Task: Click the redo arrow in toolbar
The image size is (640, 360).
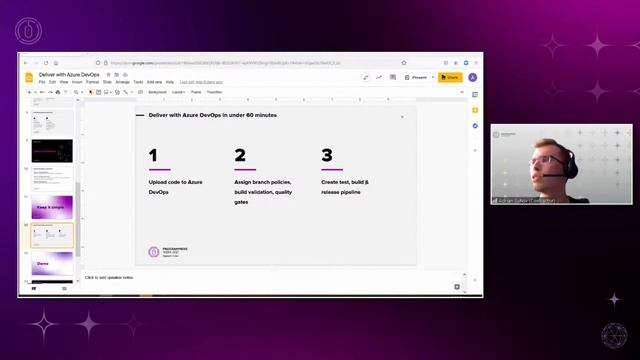Action: pos(51,92)
